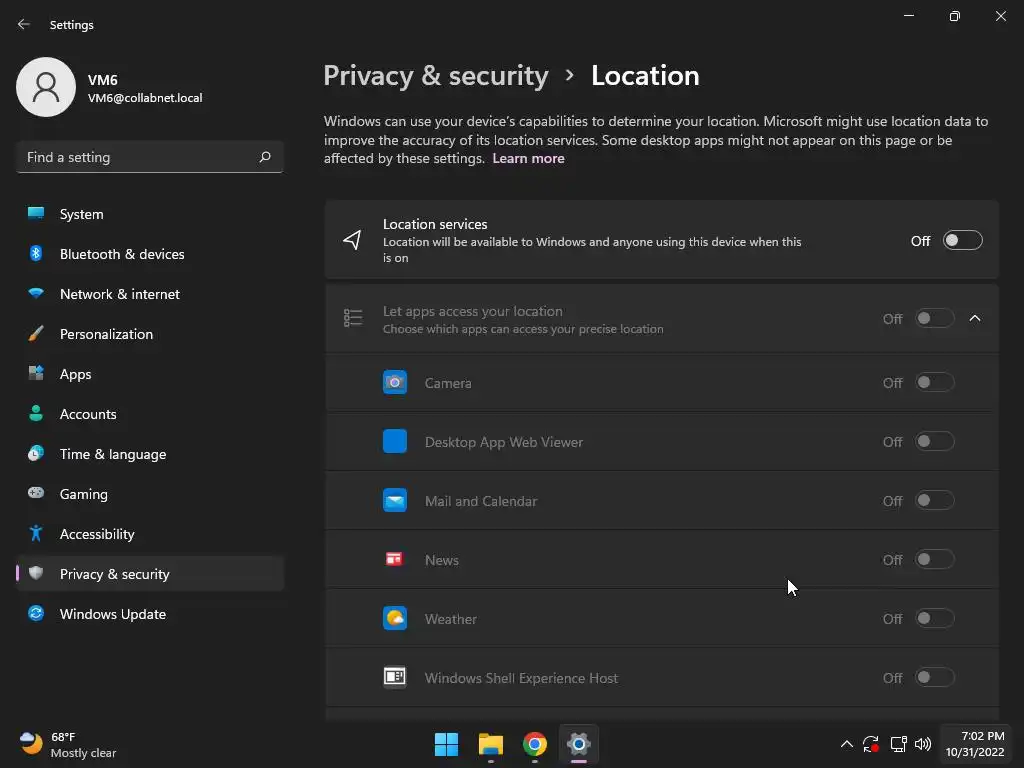Collapse the app location access list

pos(975,318)
